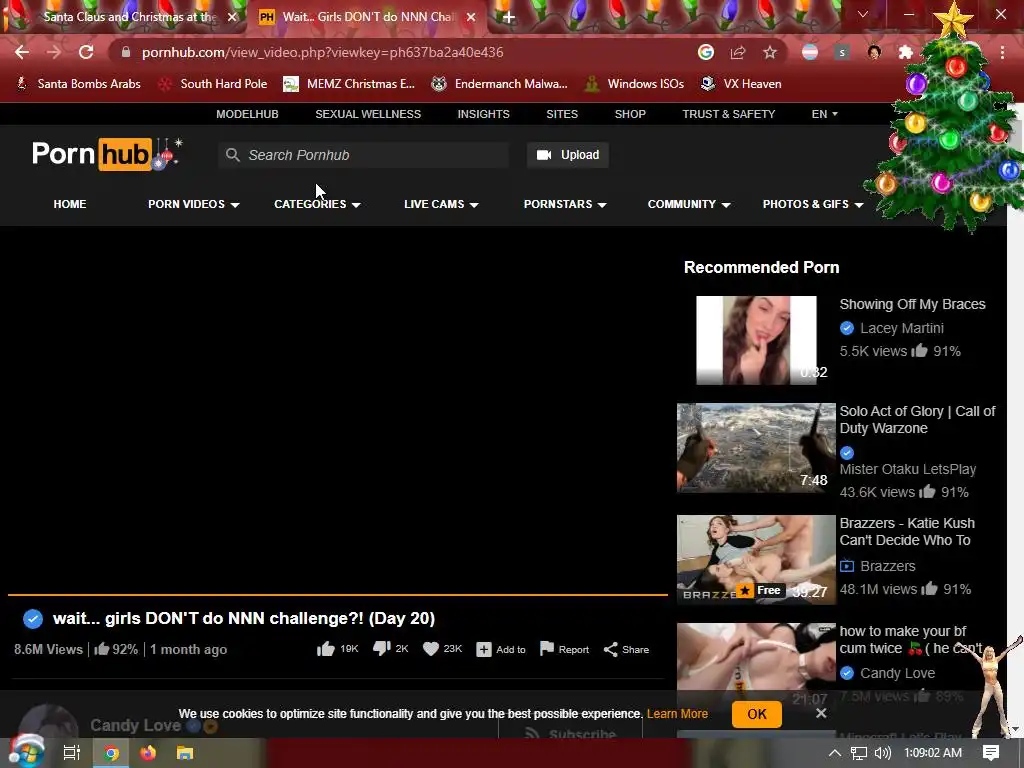Screen dimensions: 1024x768
Task: Open the Endermanch Malwa... bookmark
Action: click(500, 84)
